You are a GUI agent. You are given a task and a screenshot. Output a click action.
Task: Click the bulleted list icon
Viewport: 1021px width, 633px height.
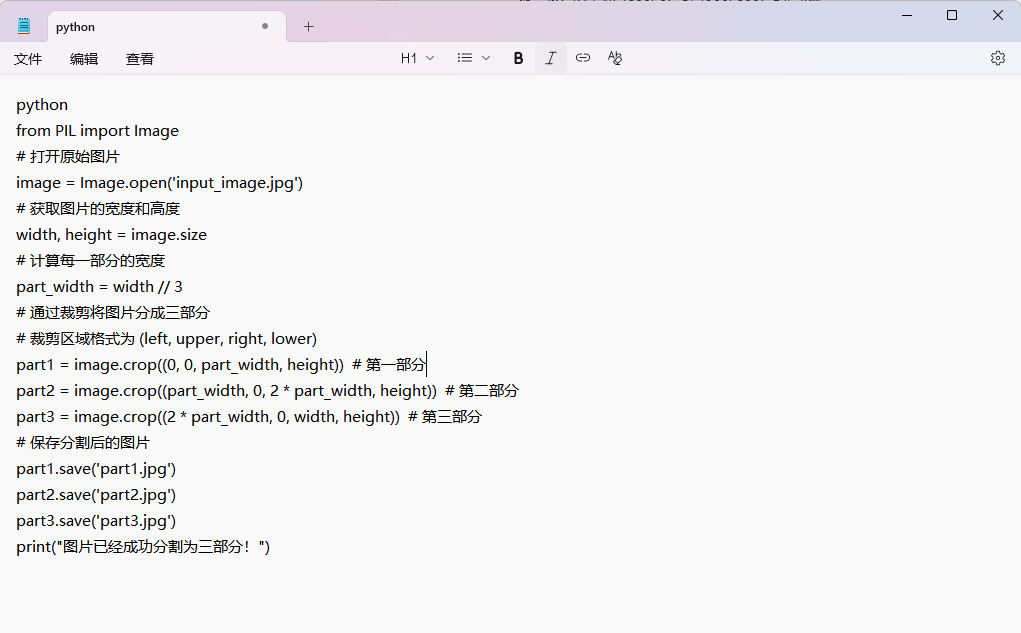click(x=464, y=58)
